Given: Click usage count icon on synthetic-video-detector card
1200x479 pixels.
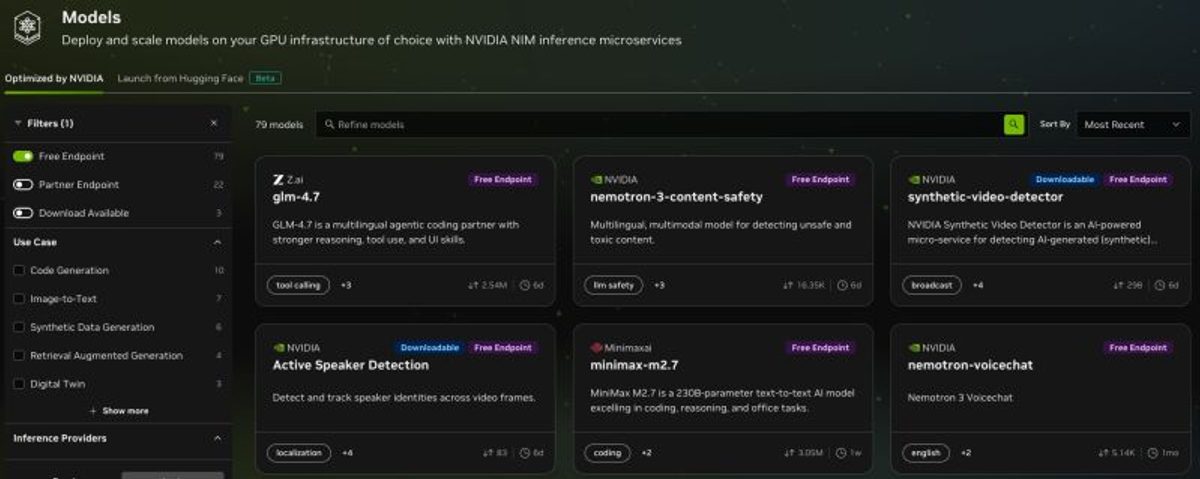Looking at the screenshot, I should point(1117,285).
